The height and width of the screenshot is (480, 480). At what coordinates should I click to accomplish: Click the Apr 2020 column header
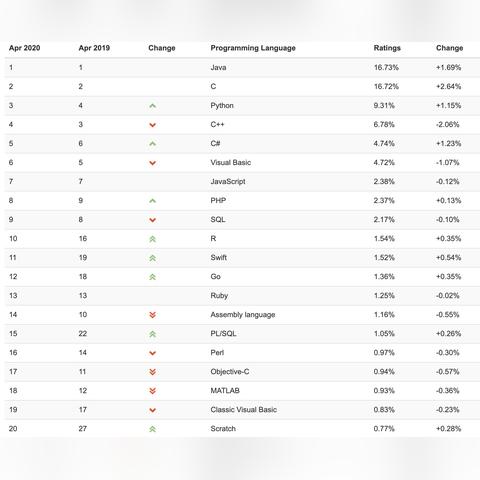(24, 48)
